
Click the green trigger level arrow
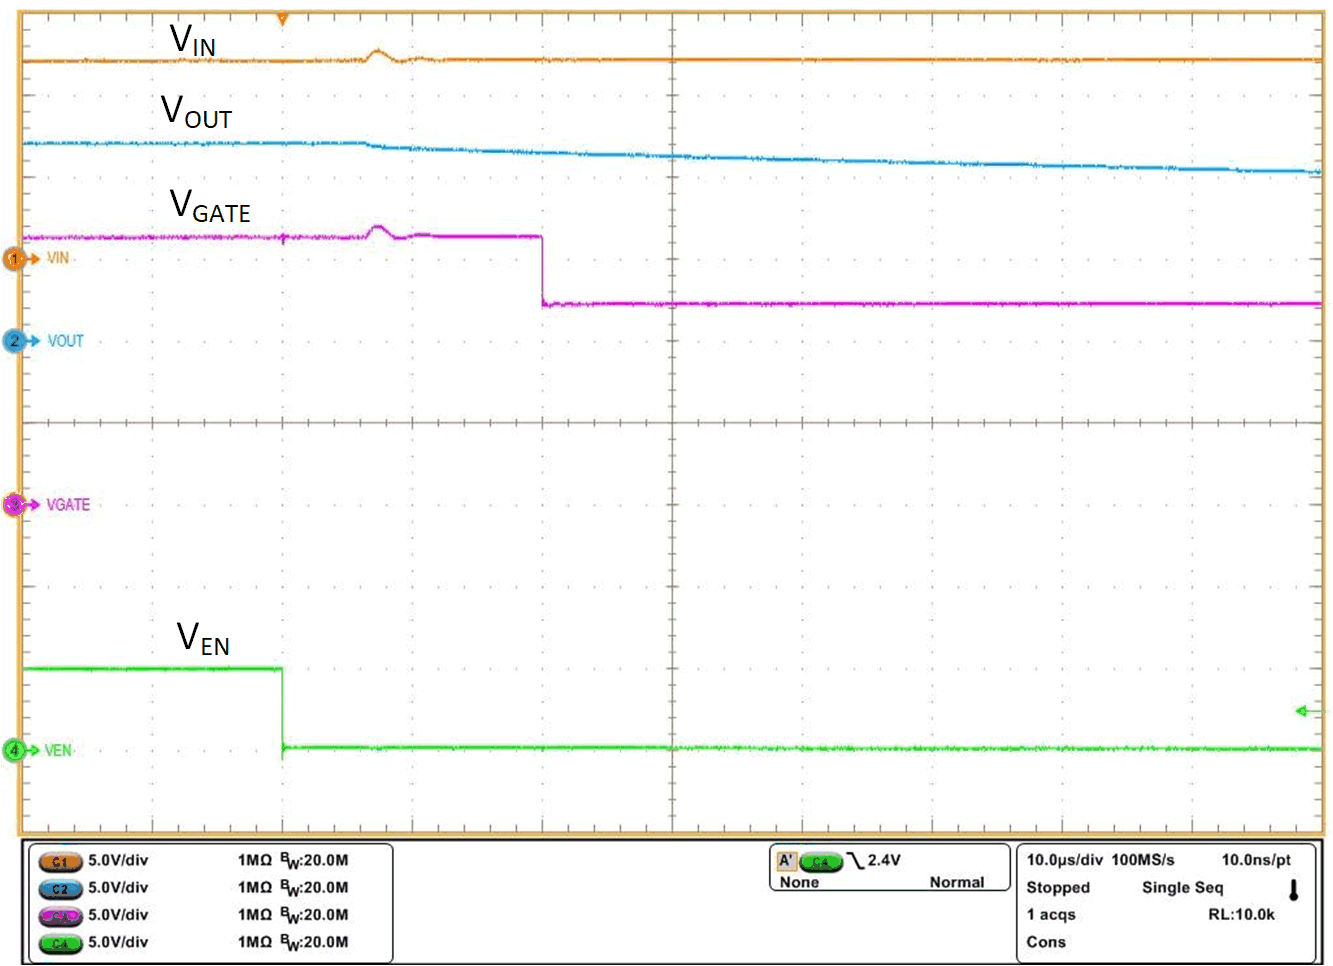[1302, 711]
